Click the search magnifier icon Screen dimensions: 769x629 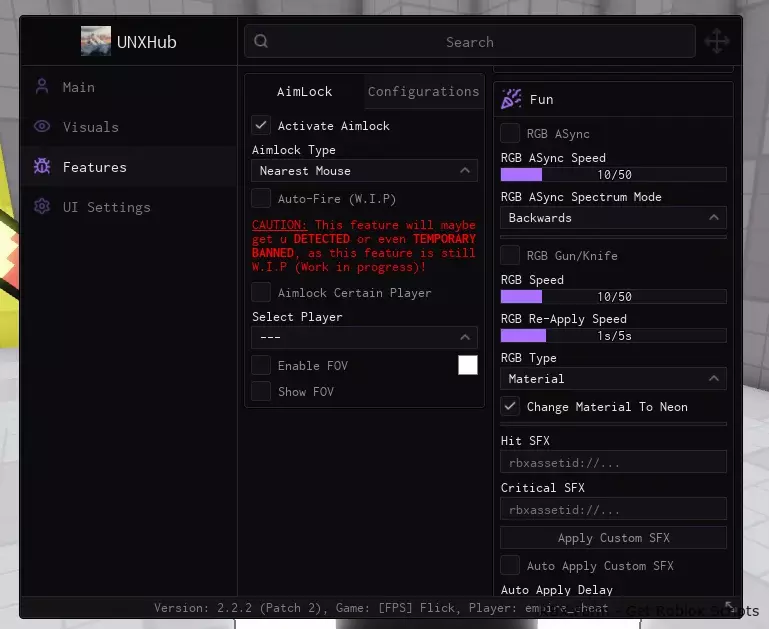(x=261, y=41)
